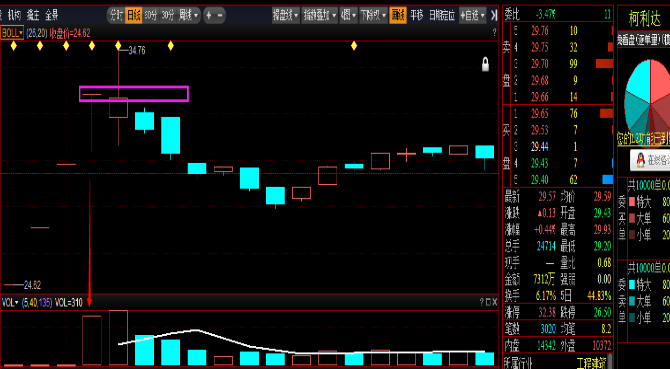Toggle the highlighted 画线 drawing button
Viewport: 670px width, 369px height.
pyautogui.click(x=398, y=16)
